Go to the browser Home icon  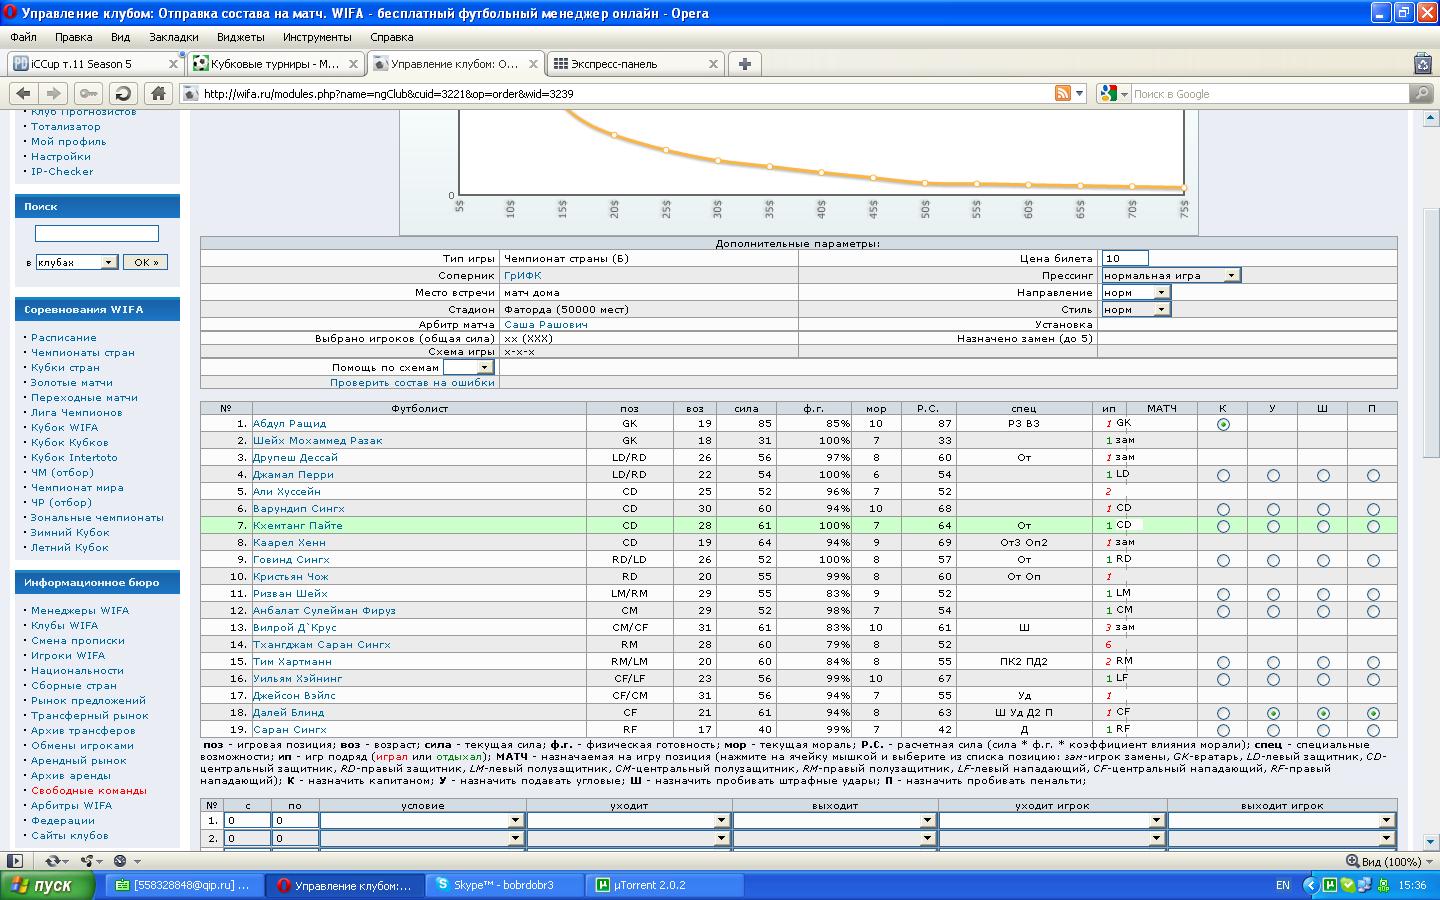click(158, 93)
